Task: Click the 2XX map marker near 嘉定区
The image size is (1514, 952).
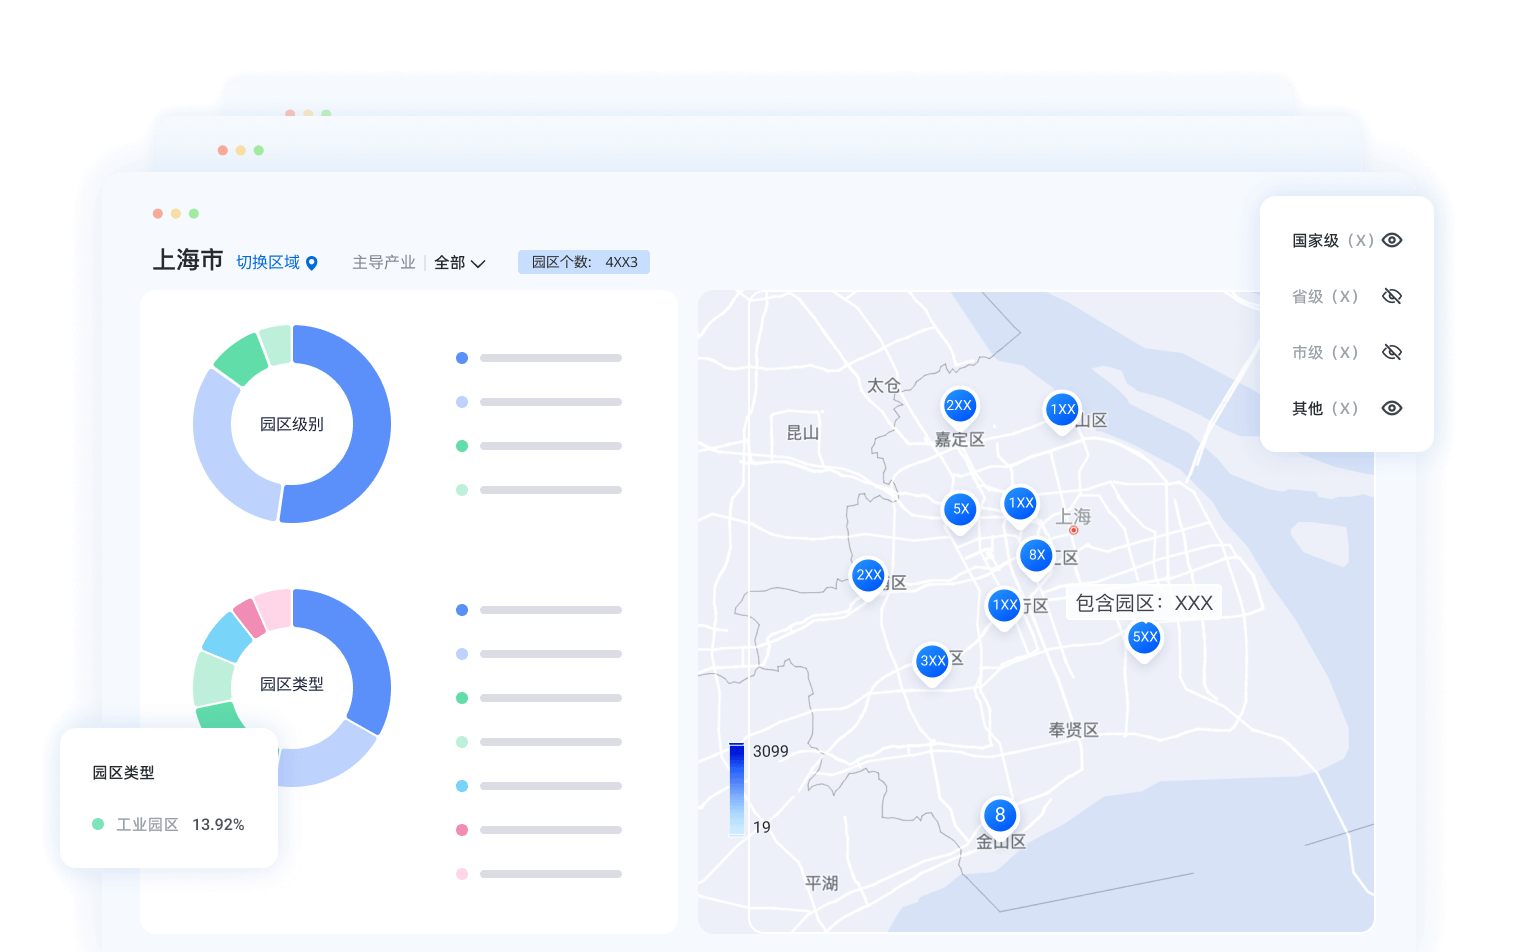Action: point(959,406)
